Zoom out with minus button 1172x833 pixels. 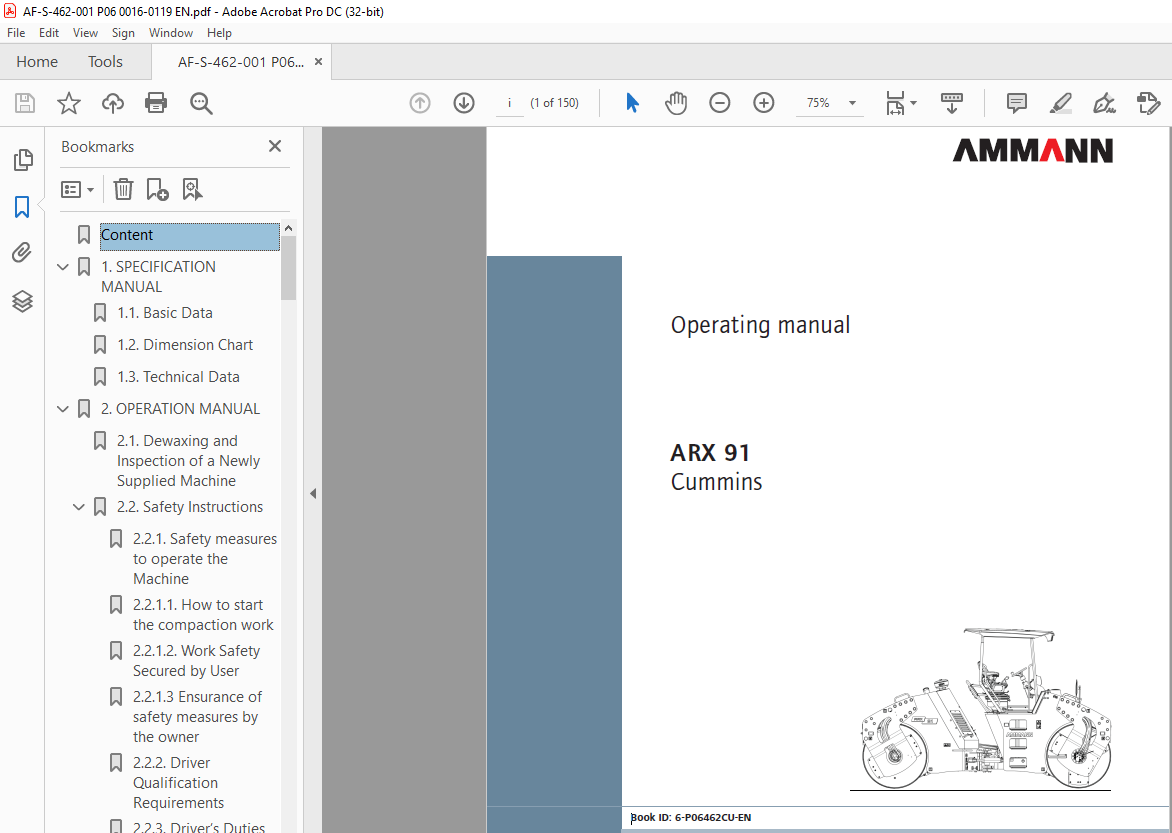click(x=720, y=103)
